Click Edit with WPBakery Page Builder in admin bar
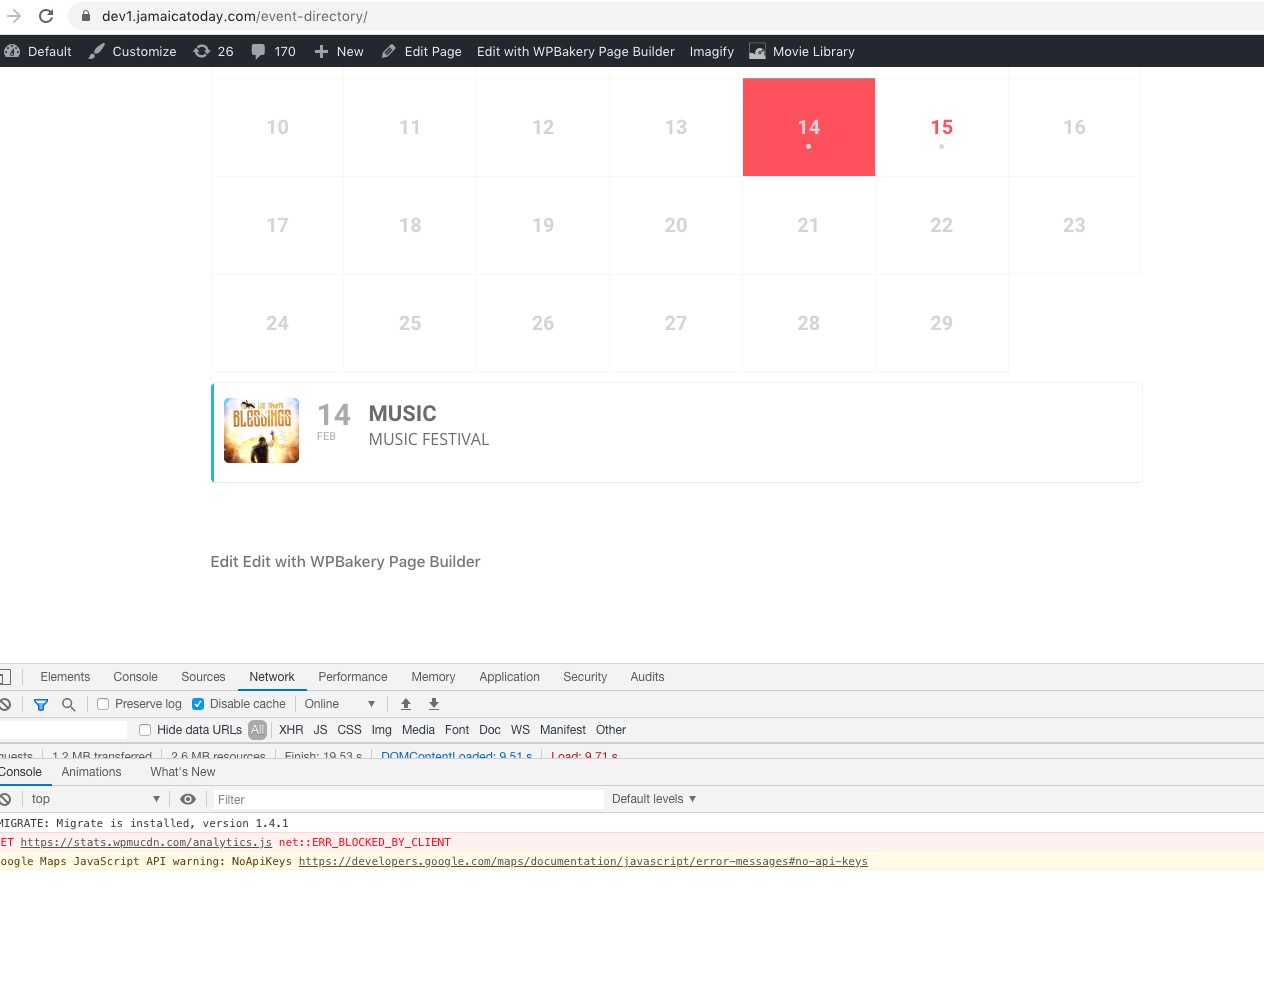Viewport: 1264px width, 990px height. (x=575, y=51)
